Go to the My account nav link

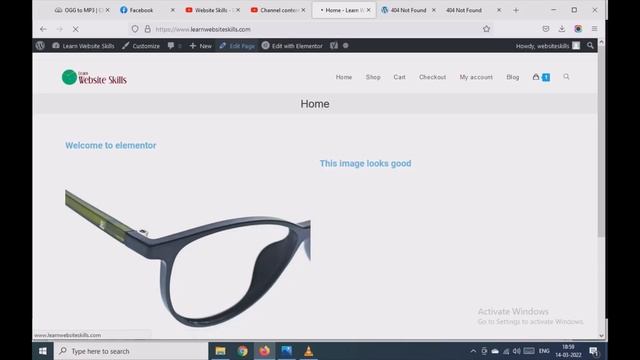tap(476, 77)
